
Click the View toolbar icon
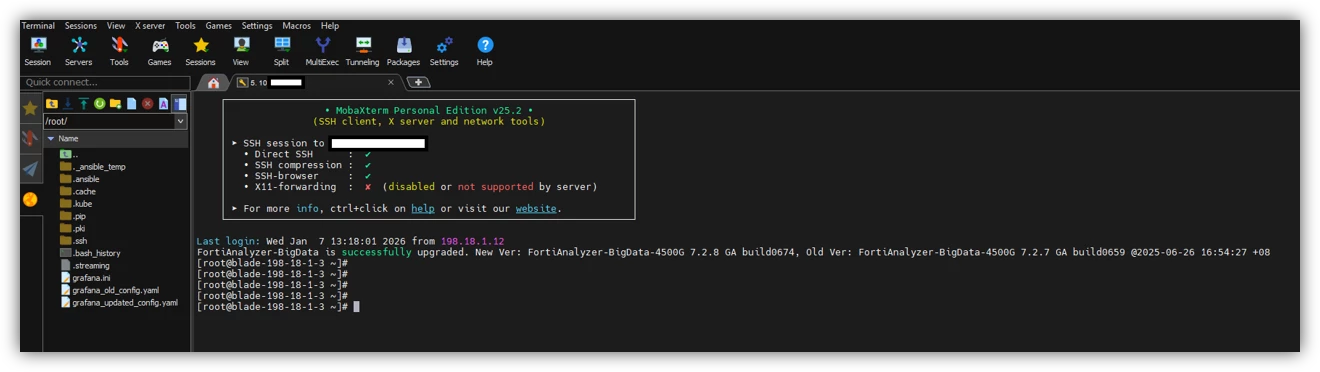[x=241, y=51]
